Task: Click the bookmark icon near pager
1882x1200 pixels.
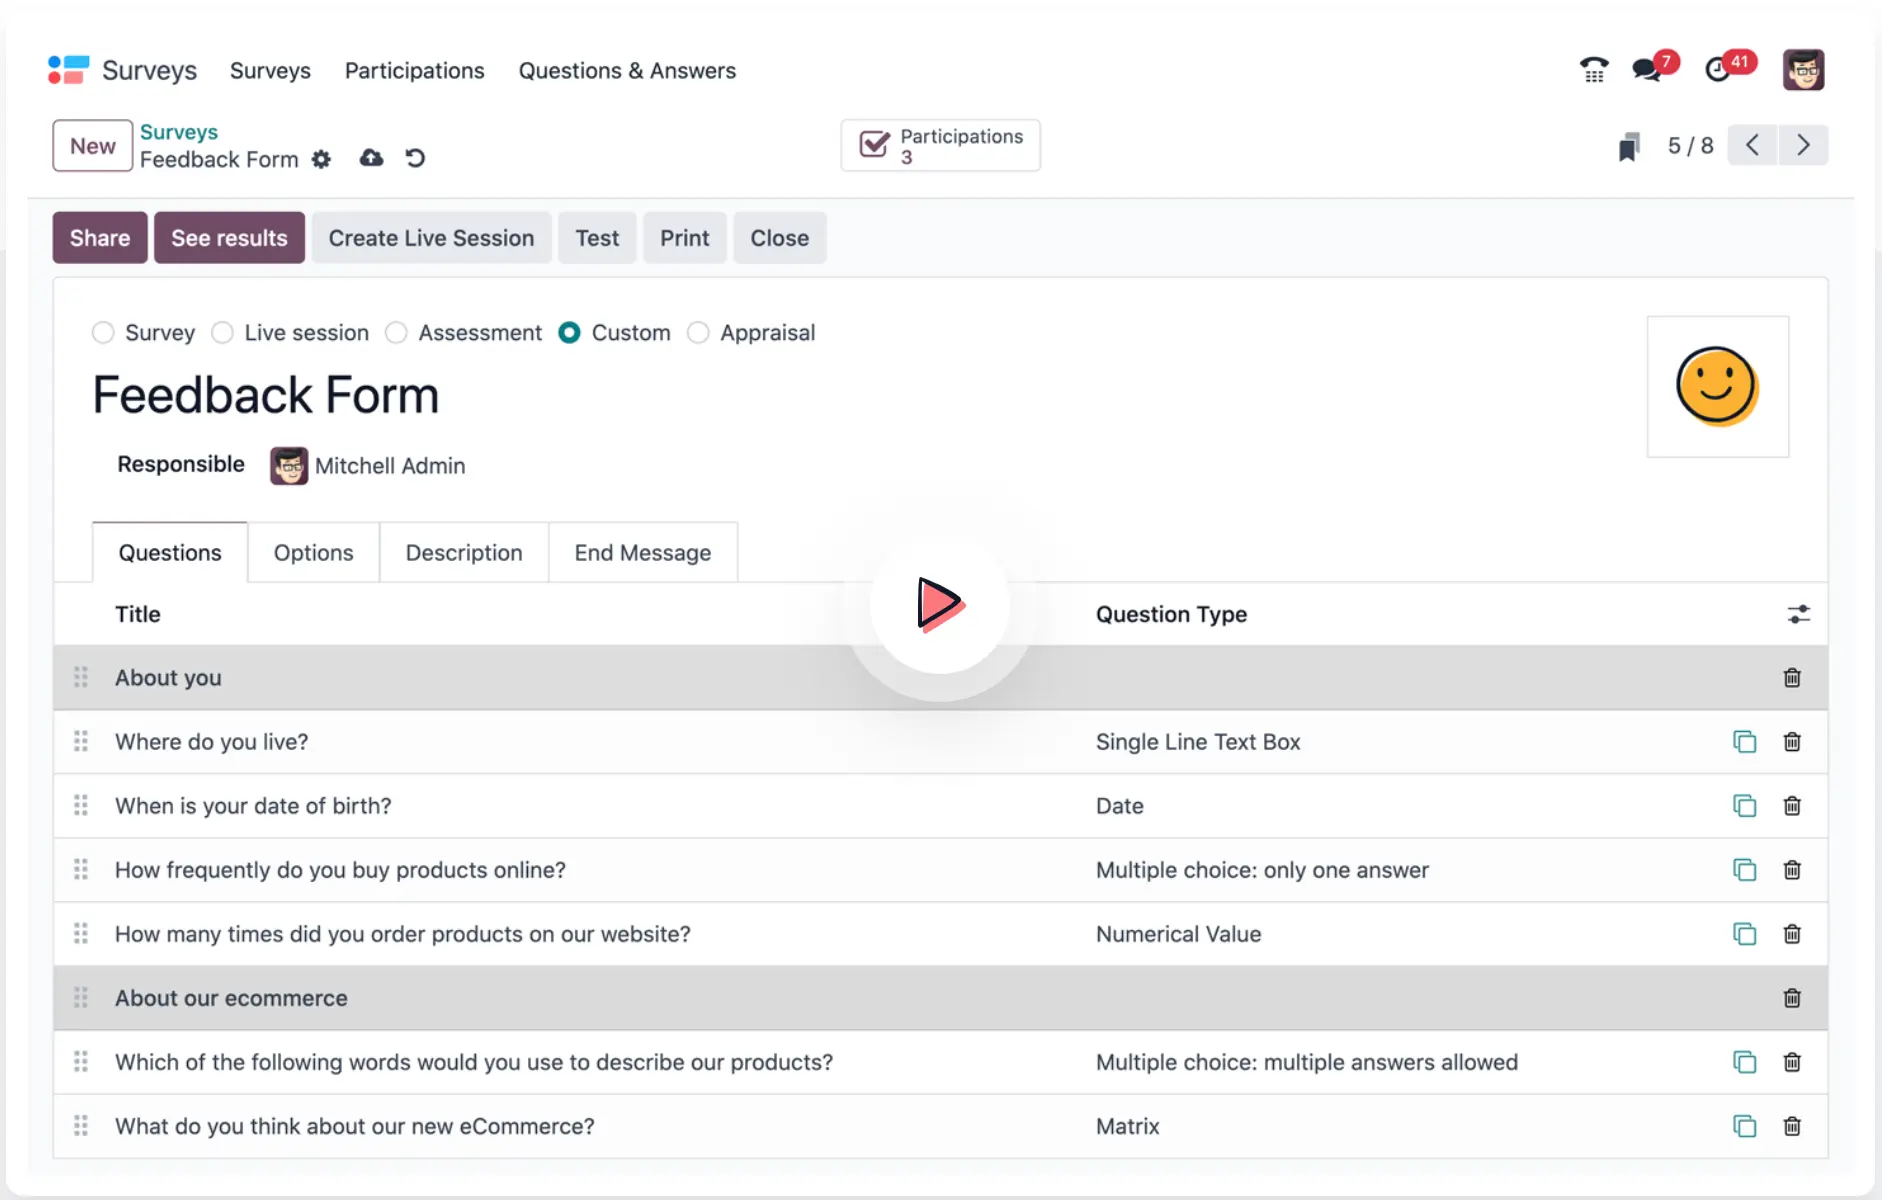Action: 1629,146
